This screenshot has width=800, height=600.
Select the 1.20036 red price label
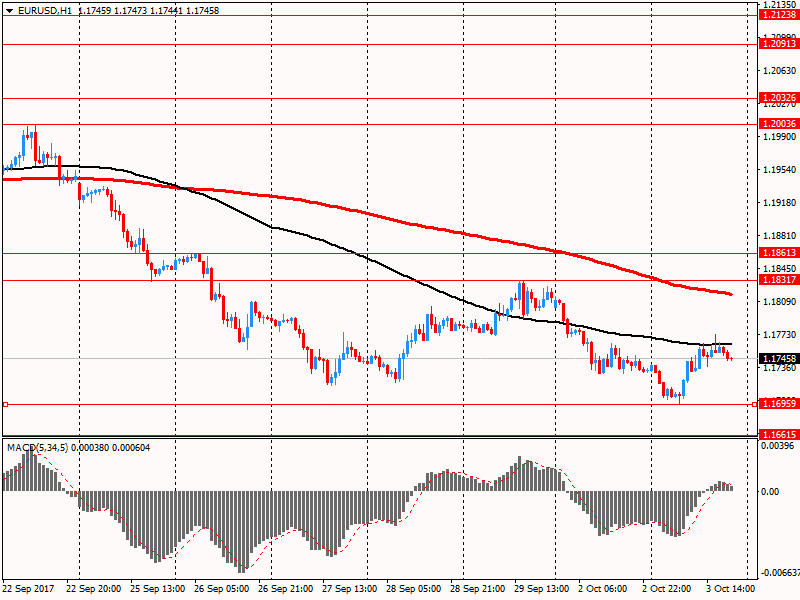[x=779, y=123]
